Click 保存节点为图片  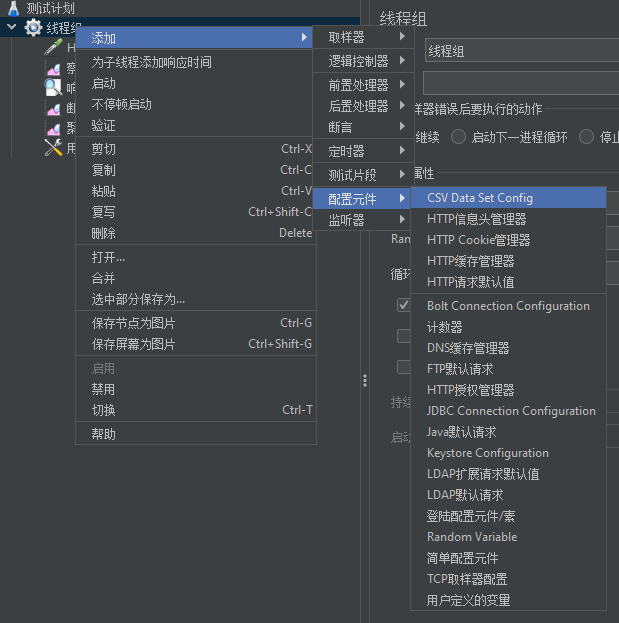tap(195, 323)
